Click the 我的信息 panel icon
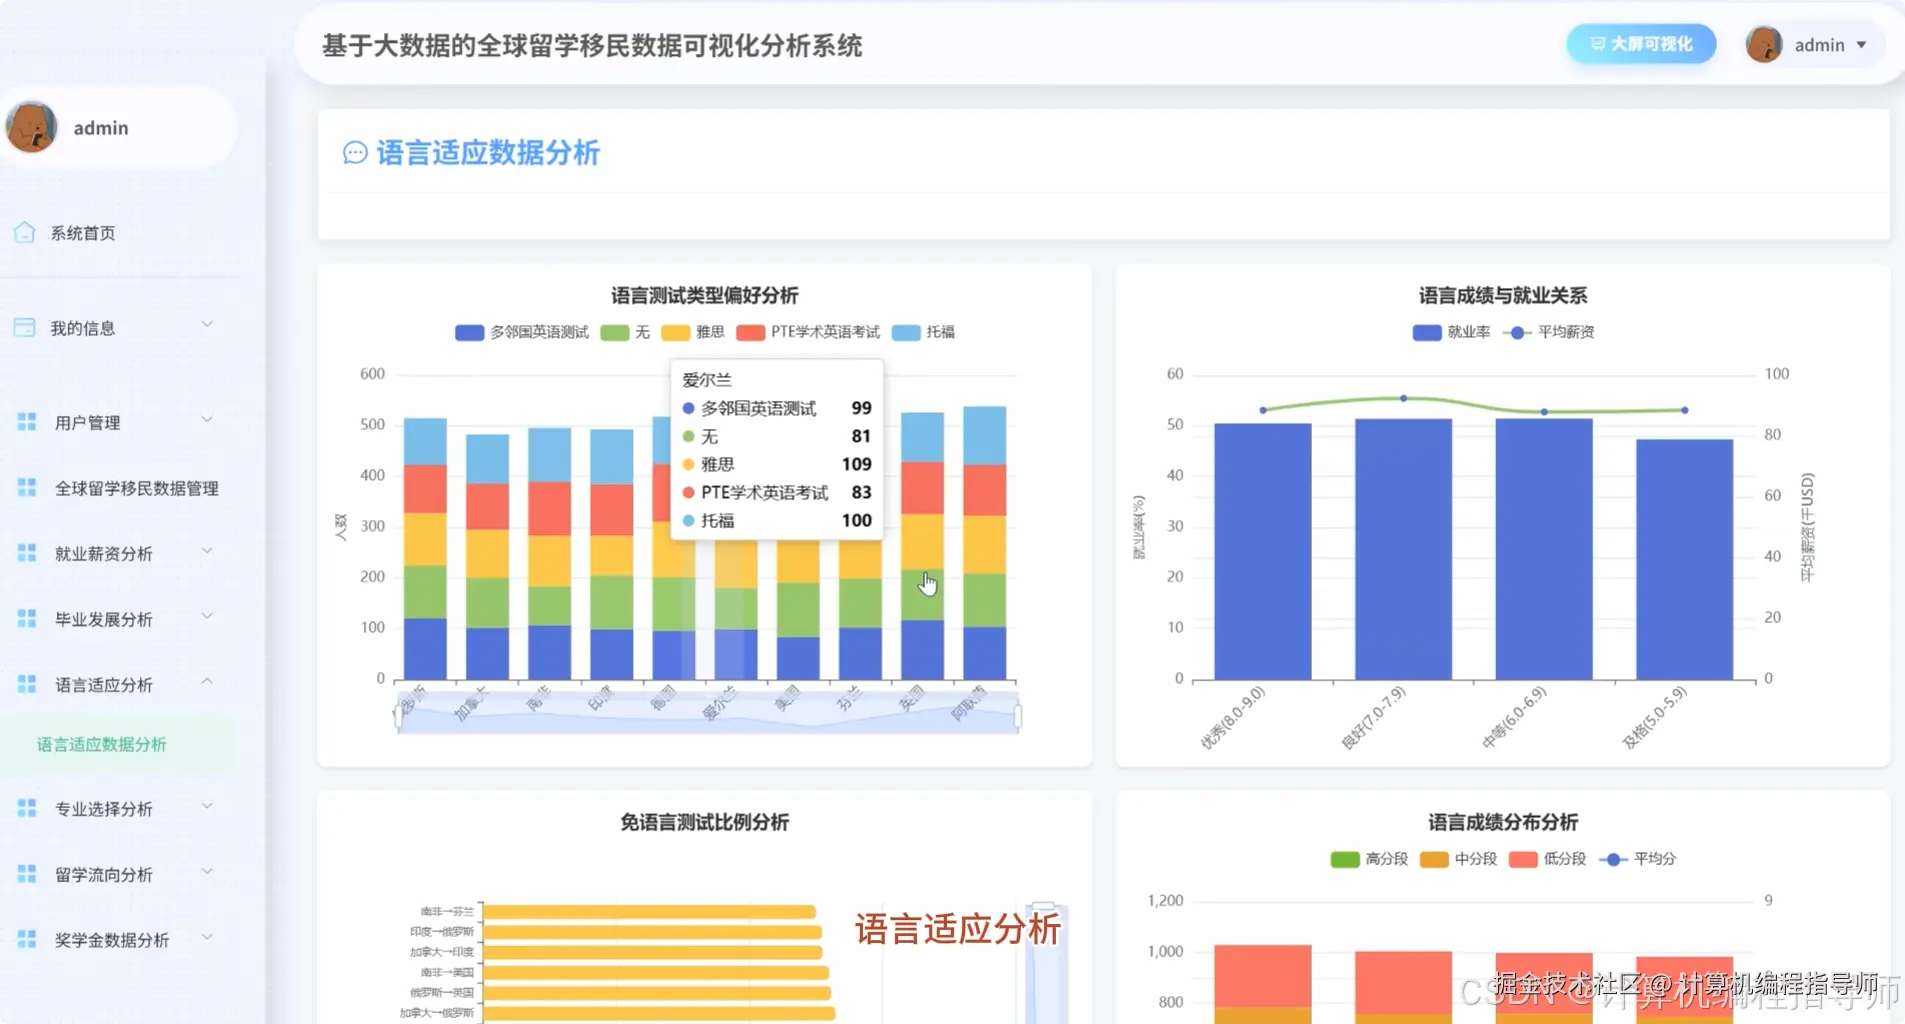The width and height of the screenshot is (1905, 1024). point(25,325)
